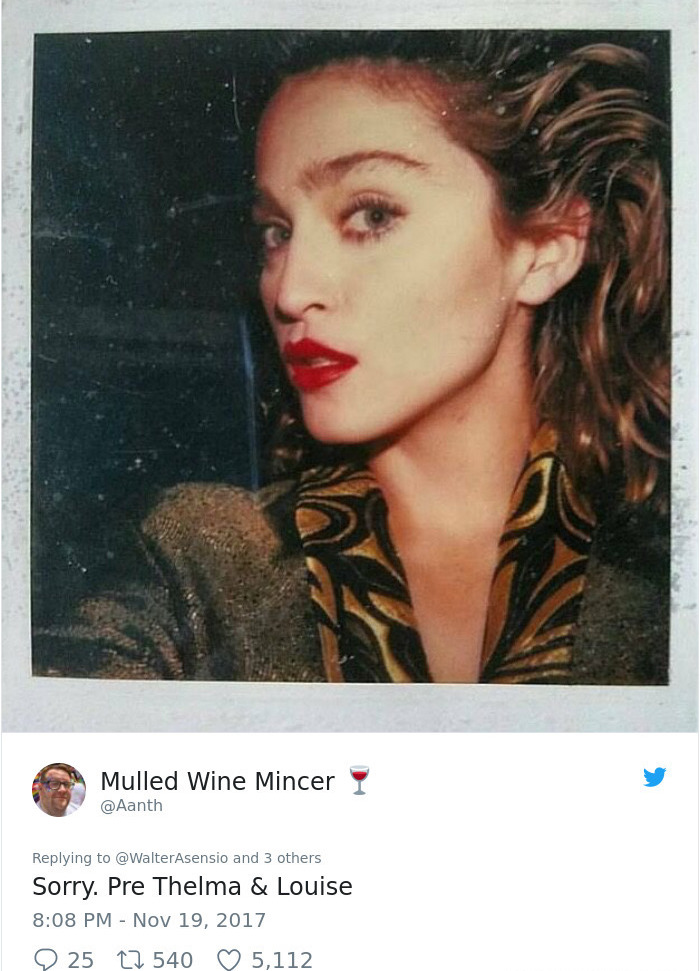View the 5,112 likes count
700x971 pixels.
tap(282, 960)
